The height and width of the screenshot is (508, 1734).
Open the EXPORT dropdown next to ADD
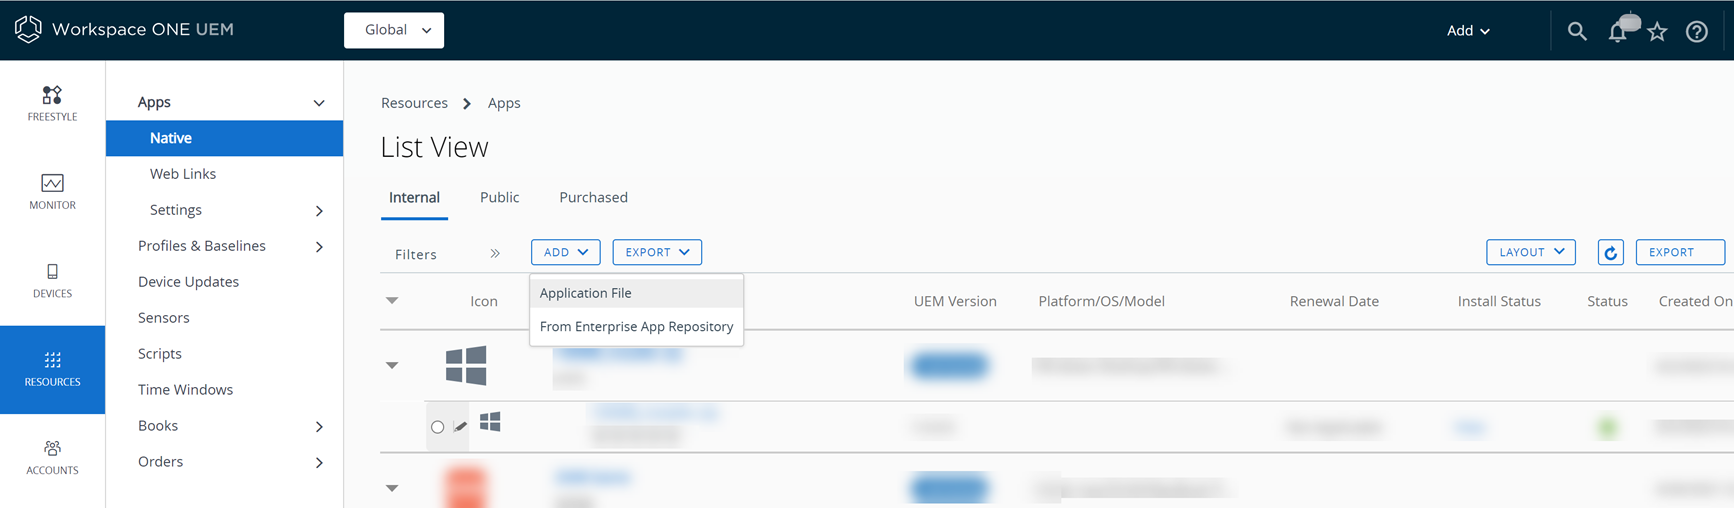pos(657,252)
